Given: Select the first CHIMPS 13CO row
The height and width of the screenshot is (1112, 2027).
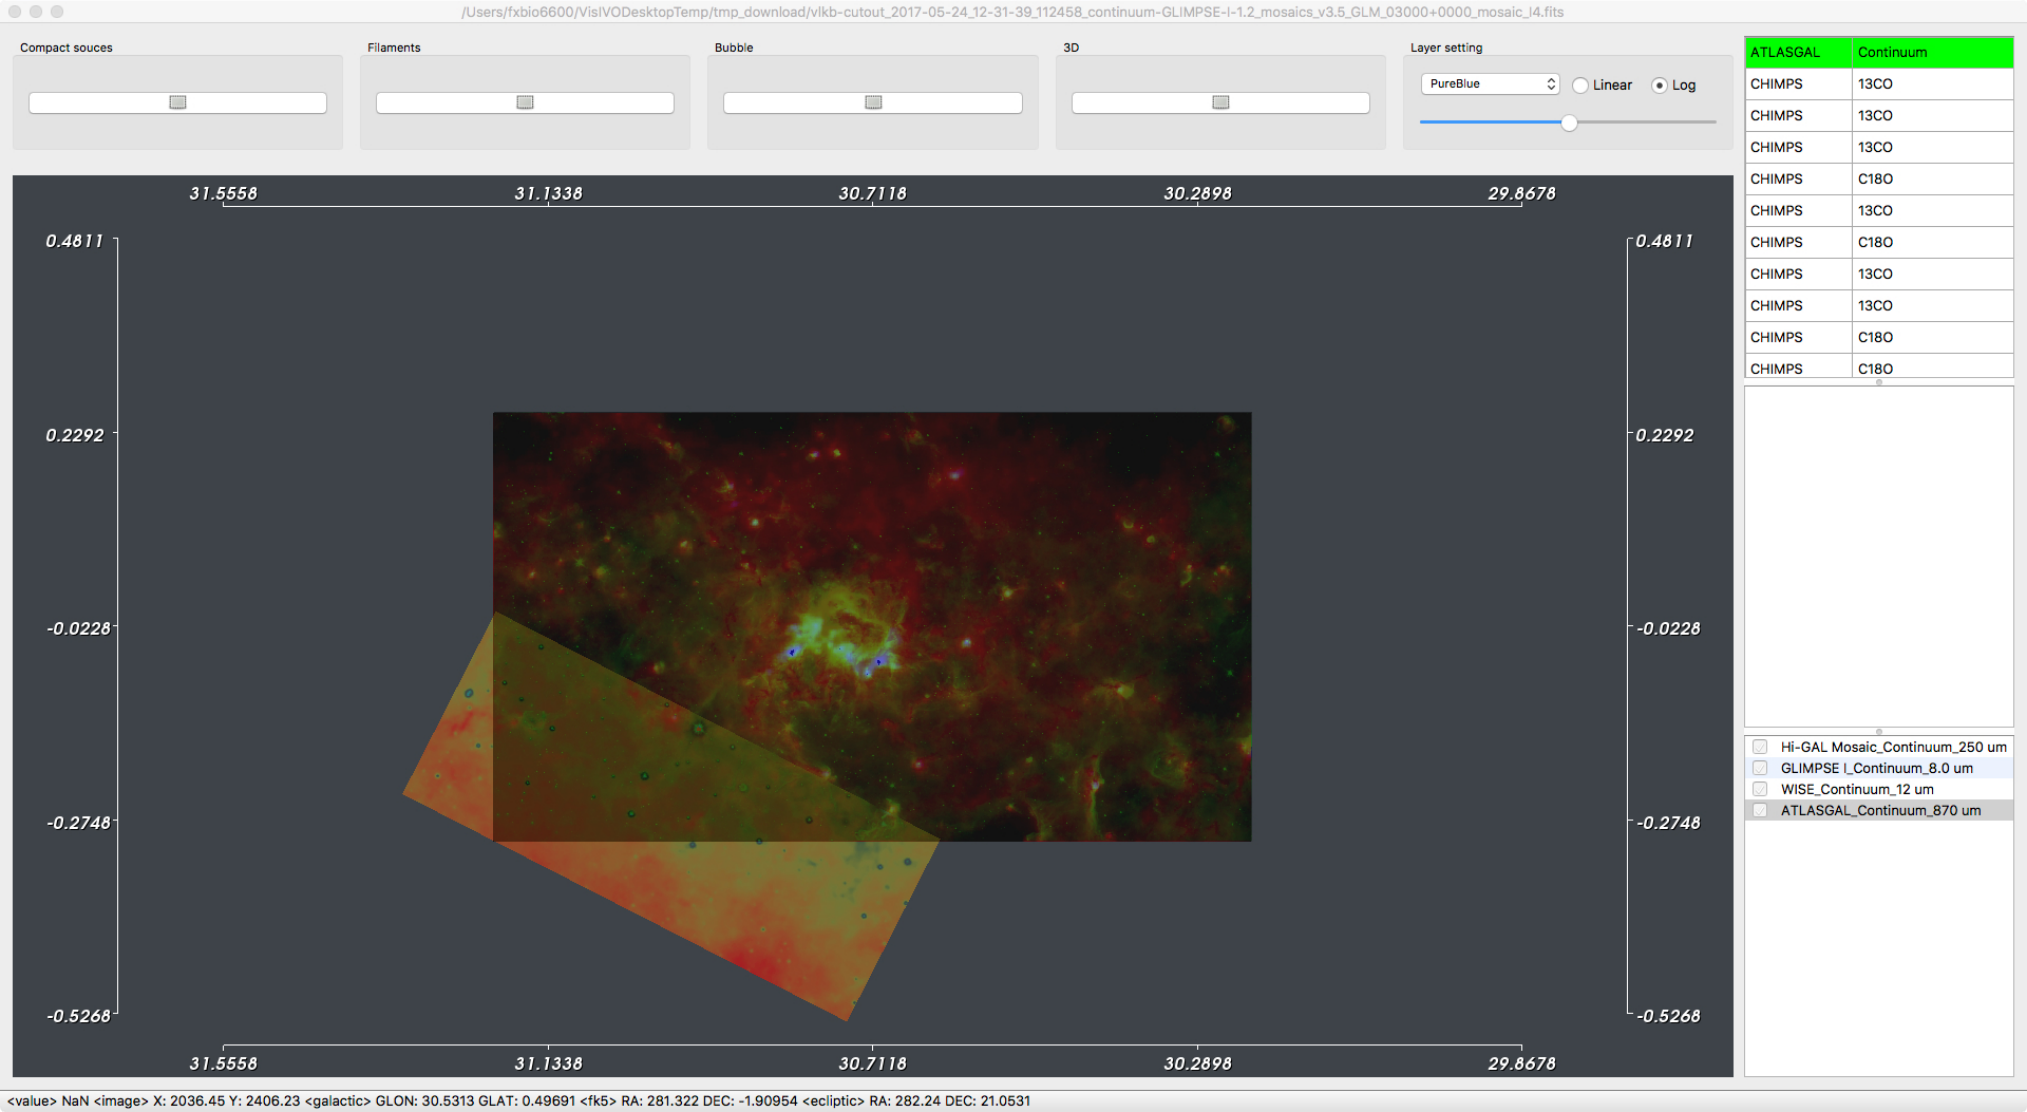Looking at the screenshot, I should point(1879,84).
